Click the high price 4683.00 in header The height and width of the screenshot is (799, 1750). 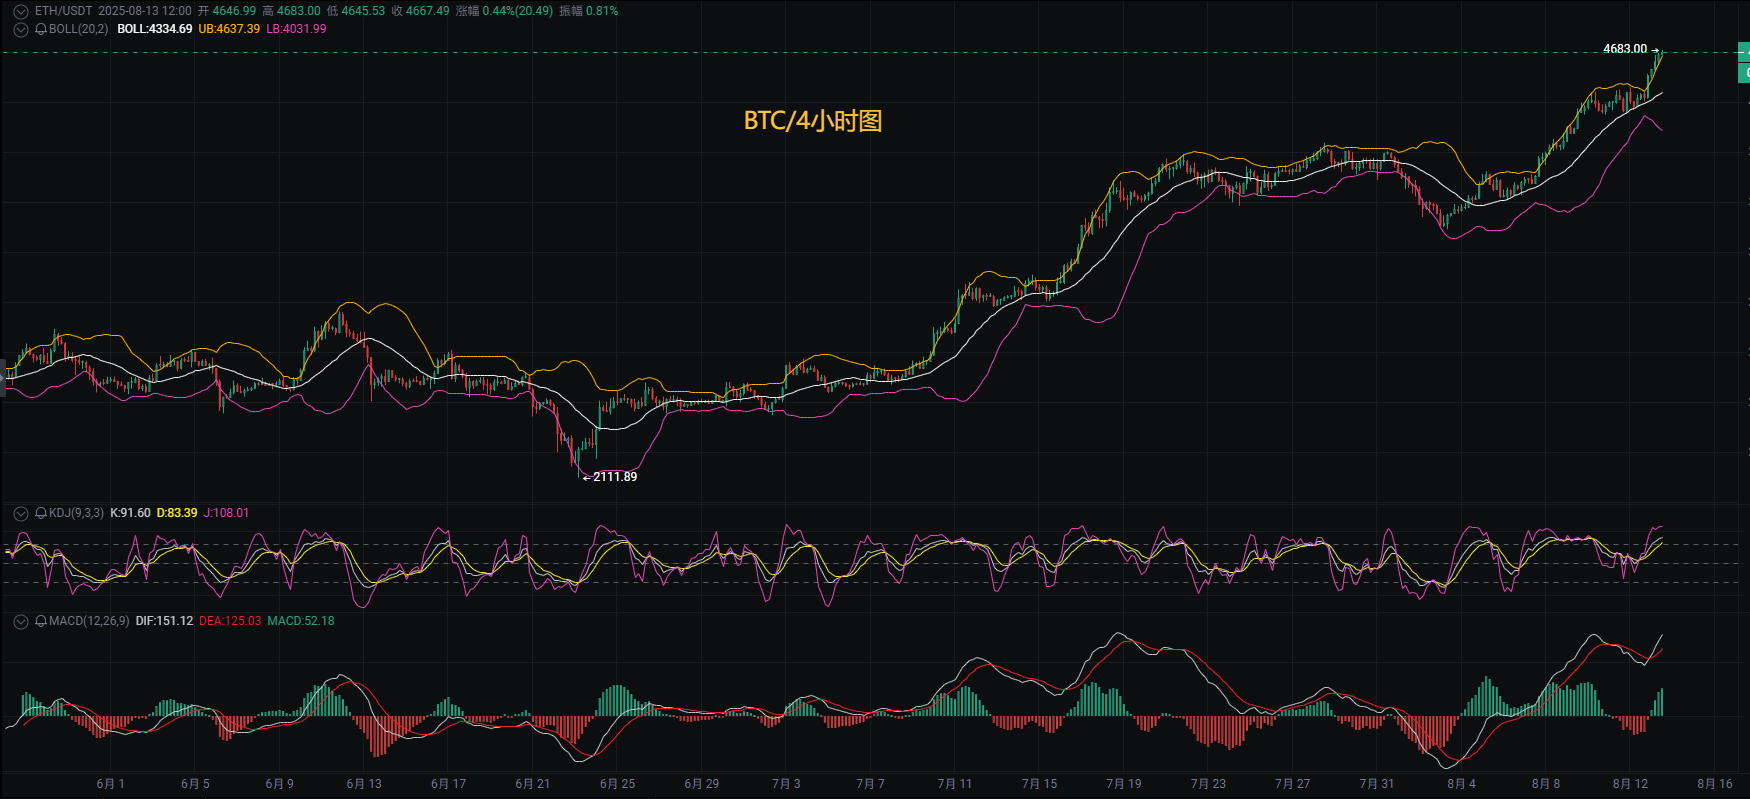tap(299, 11)
